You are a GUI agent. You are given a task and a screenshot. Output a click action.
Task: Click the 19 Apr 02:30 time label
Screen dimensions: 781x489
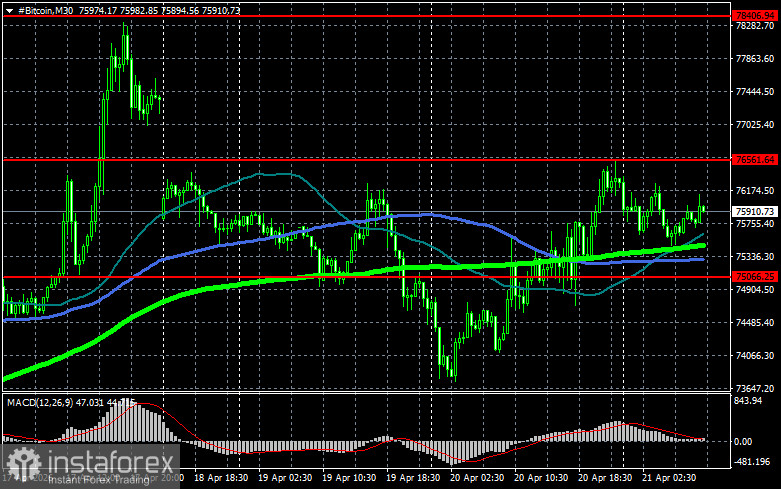tap(285, 478)
